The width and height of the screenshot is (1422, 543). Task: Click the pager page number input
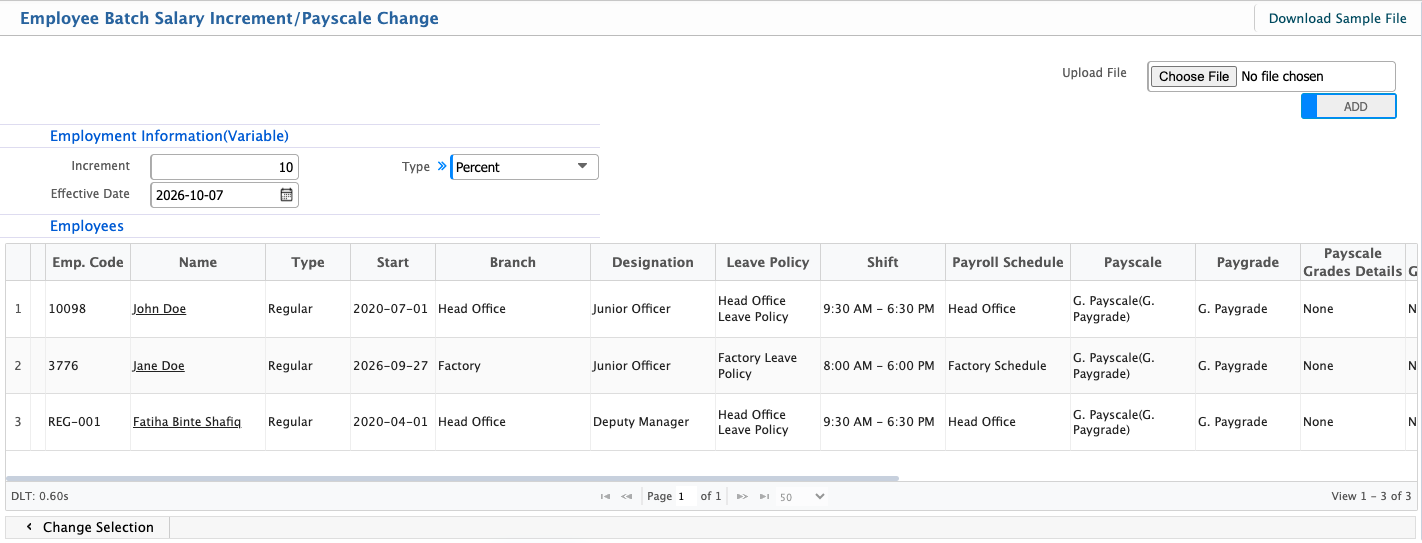point(684,496)
